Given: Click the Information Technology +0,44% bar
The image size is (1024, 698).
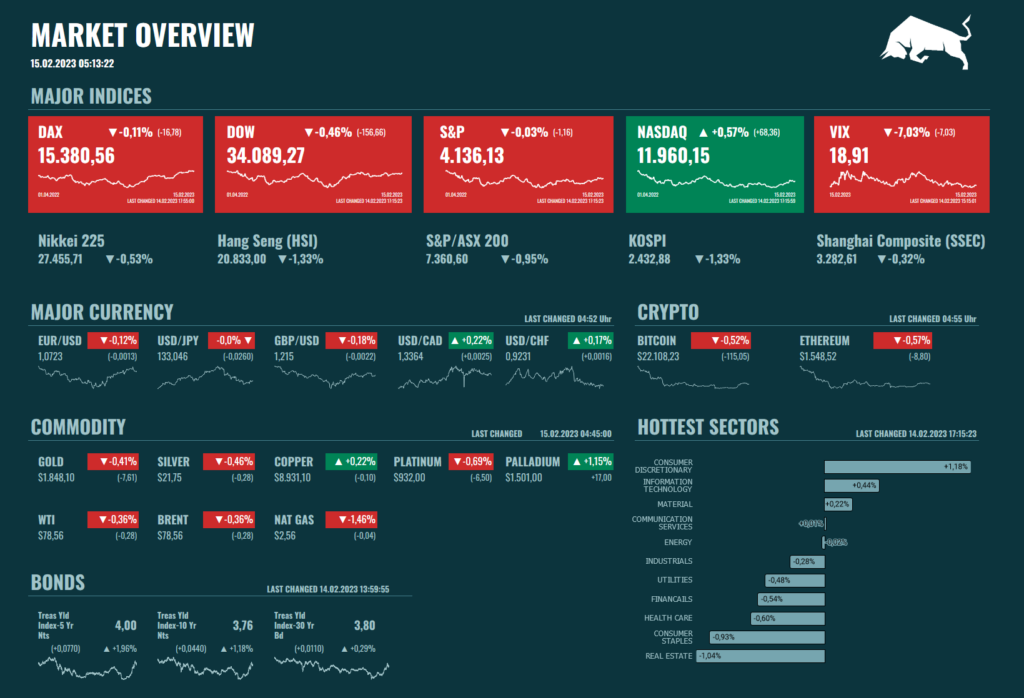Looking at the screenshot, I should [852, 486].
